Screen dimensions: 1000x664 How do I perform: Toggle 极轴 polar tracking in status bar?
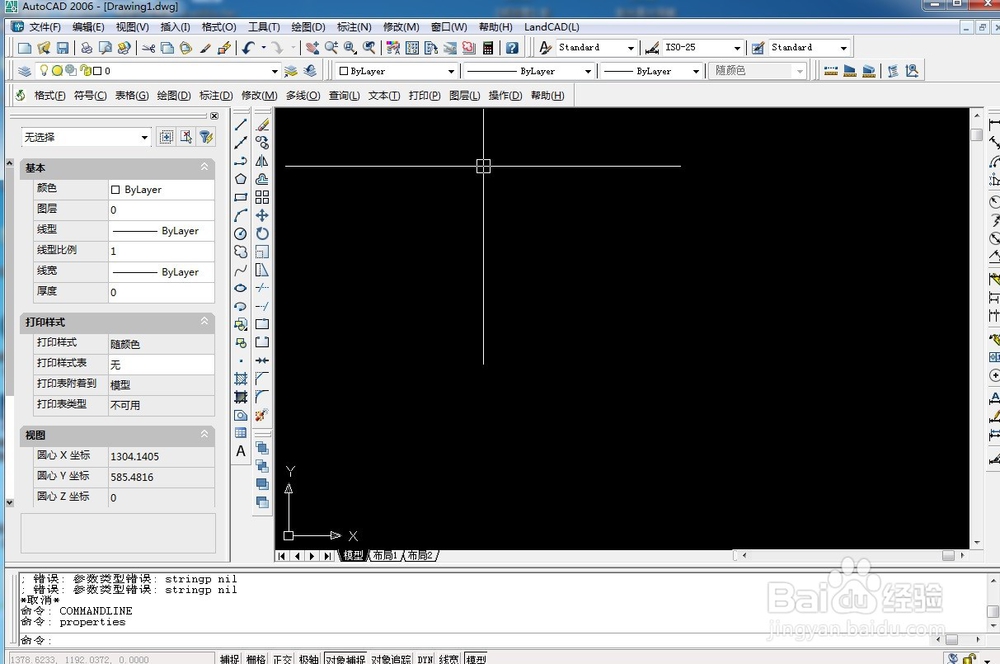(309, 659)
